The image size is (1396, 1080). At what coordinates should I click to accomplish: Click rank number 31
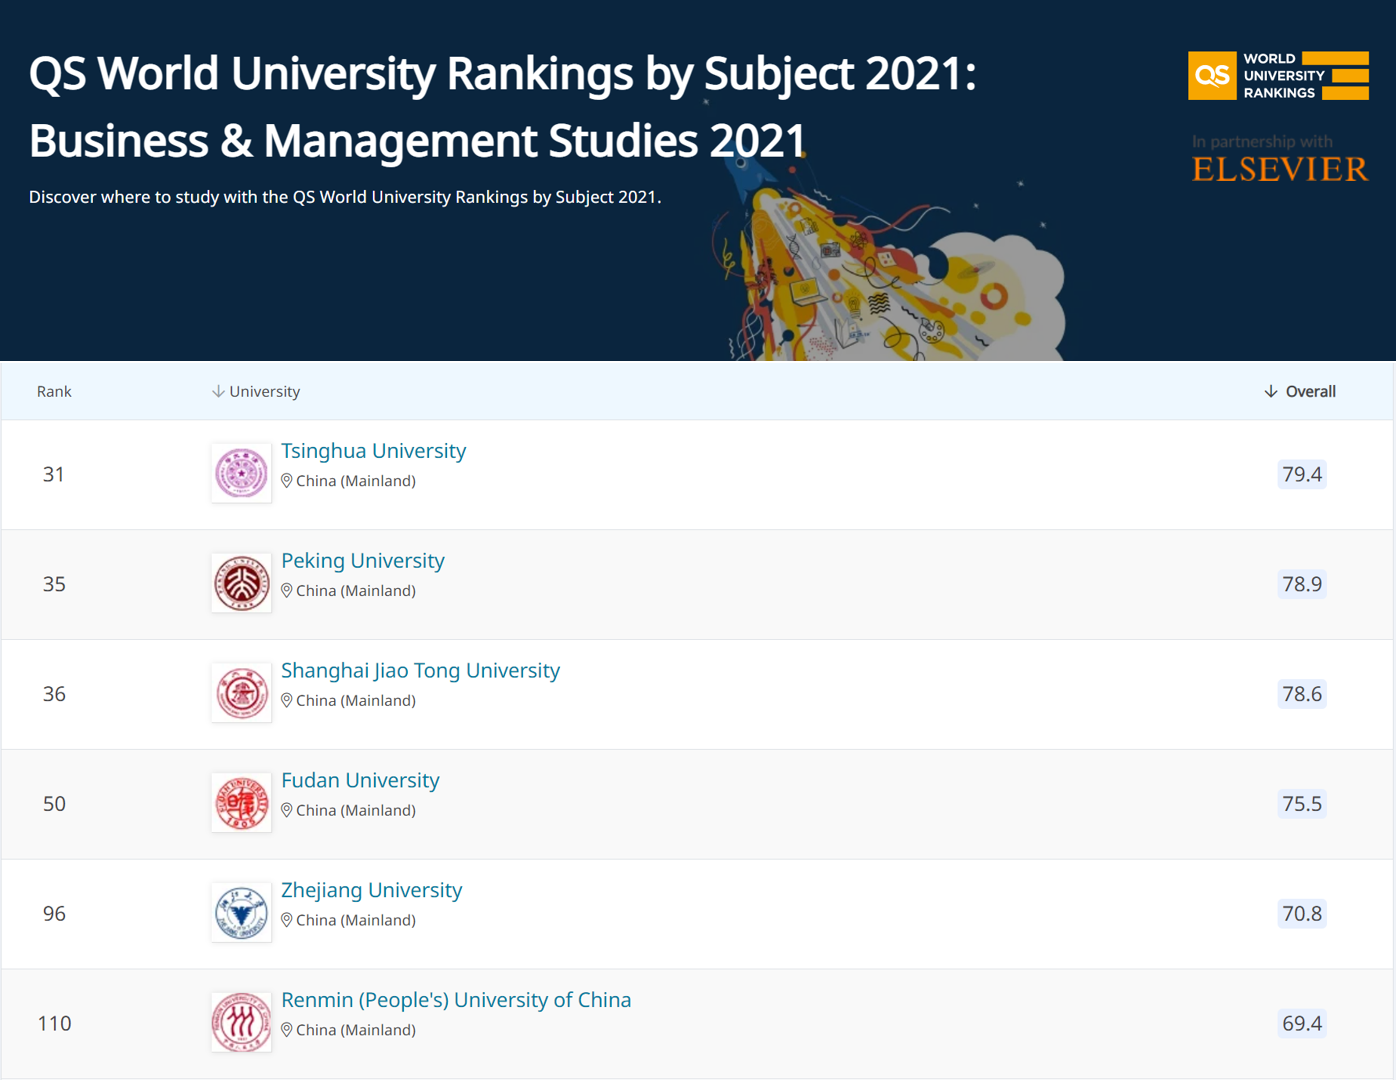point(54,474)
